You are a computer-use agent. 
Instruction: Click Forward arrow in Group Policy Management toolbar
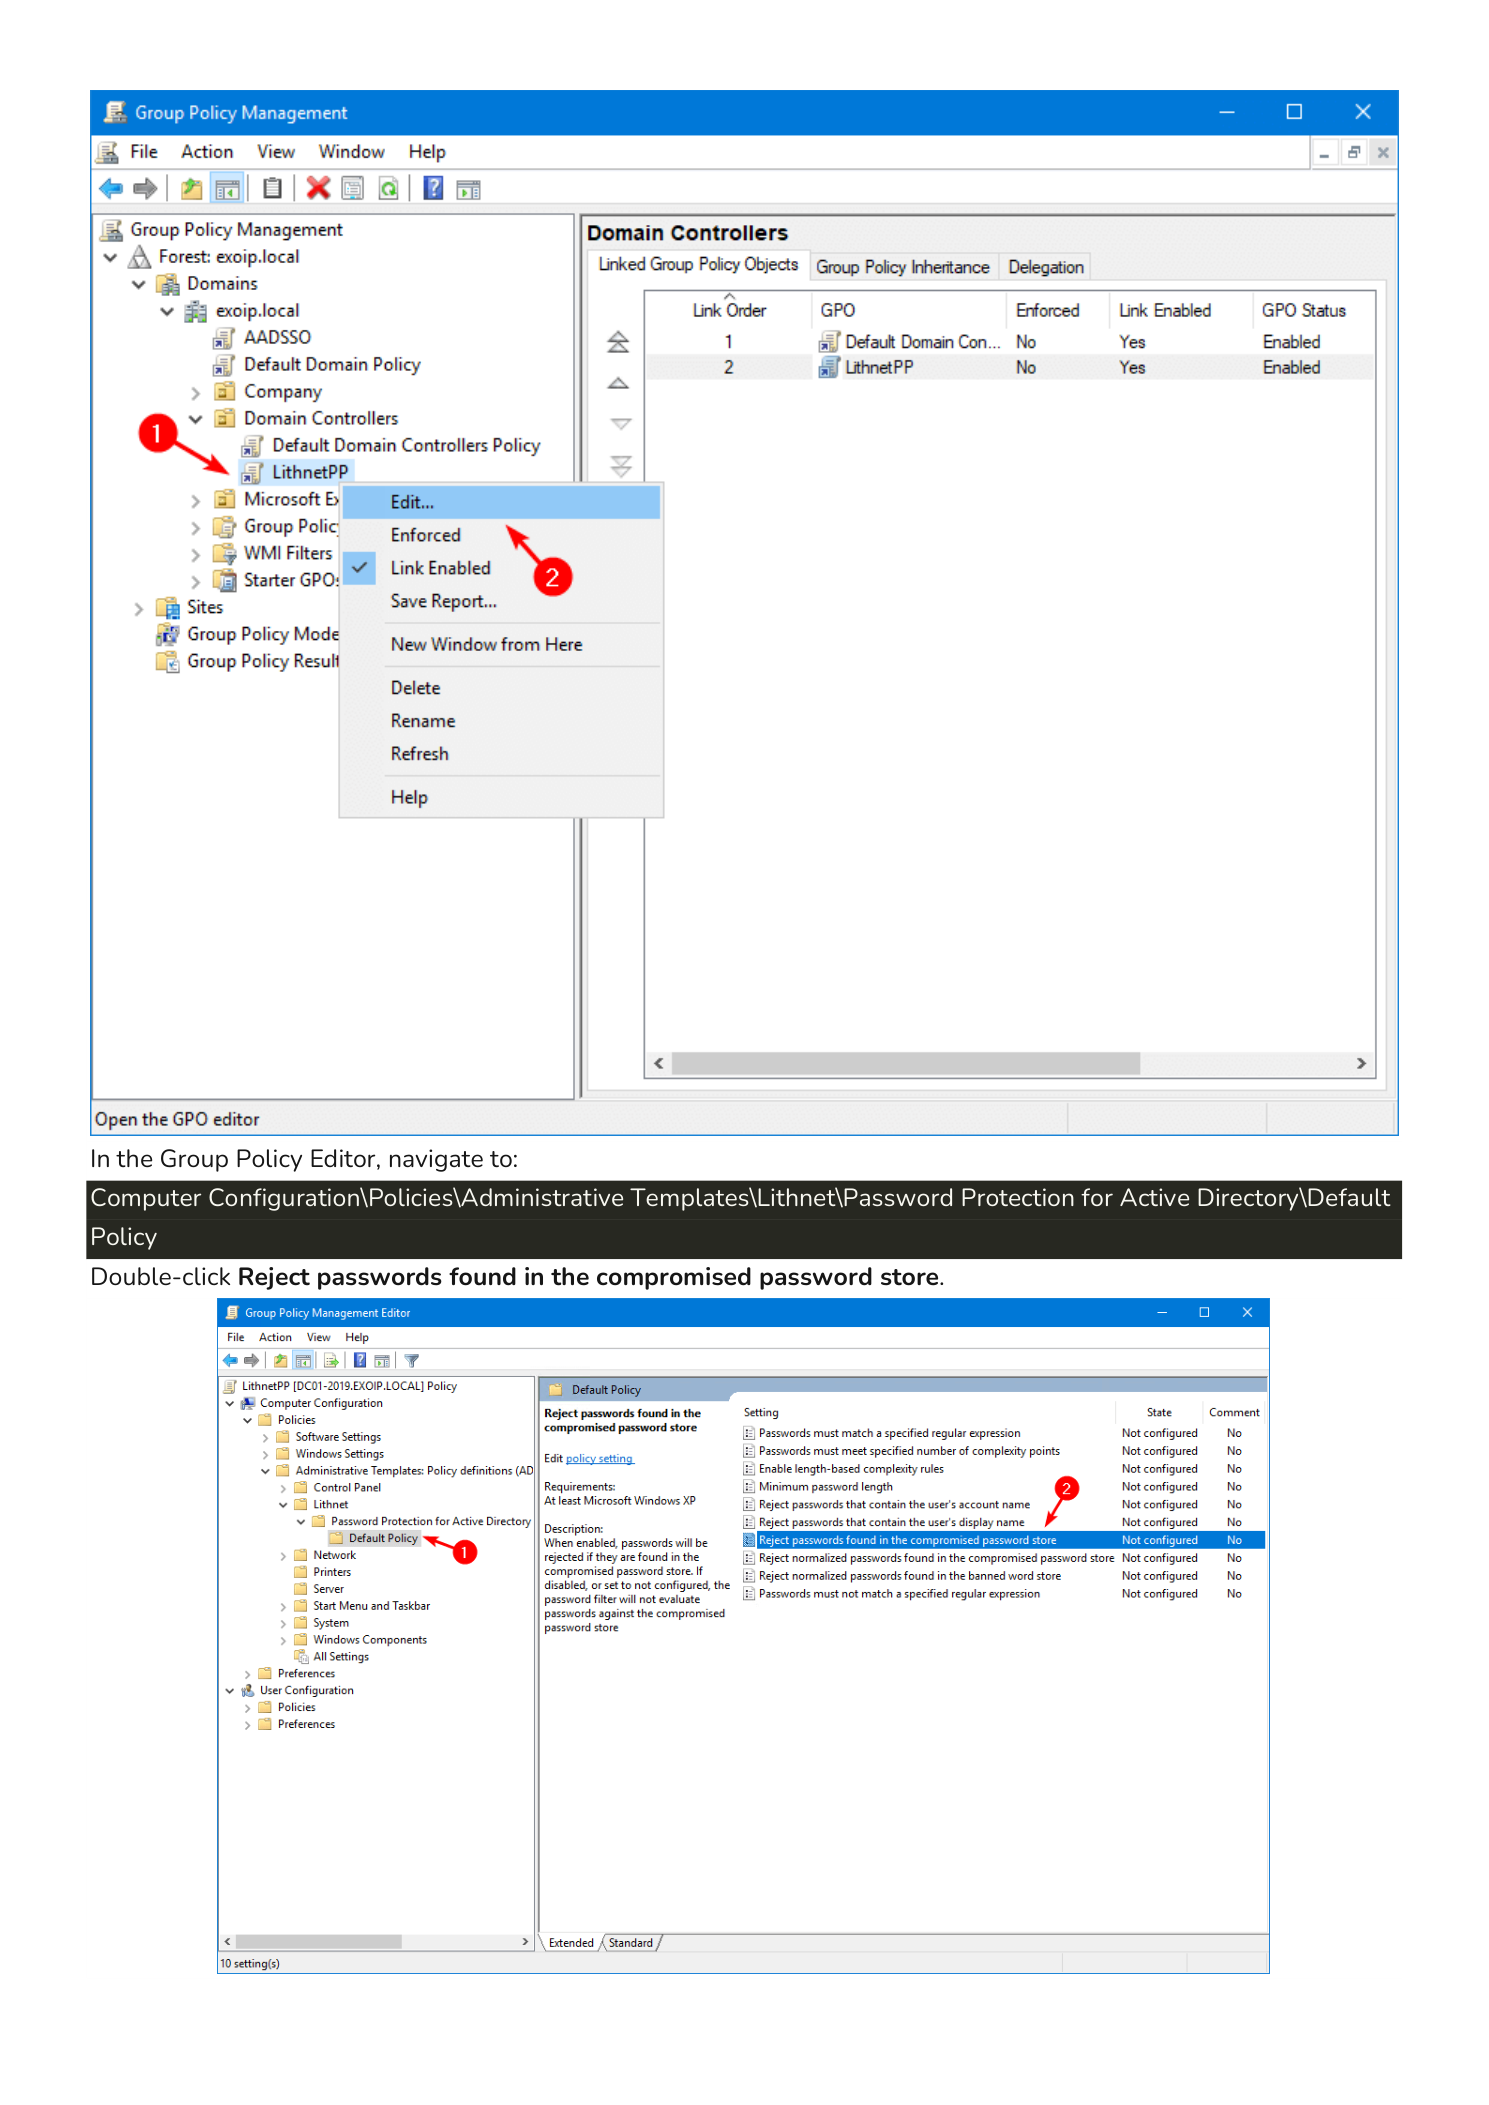click(x=146, y=188)
